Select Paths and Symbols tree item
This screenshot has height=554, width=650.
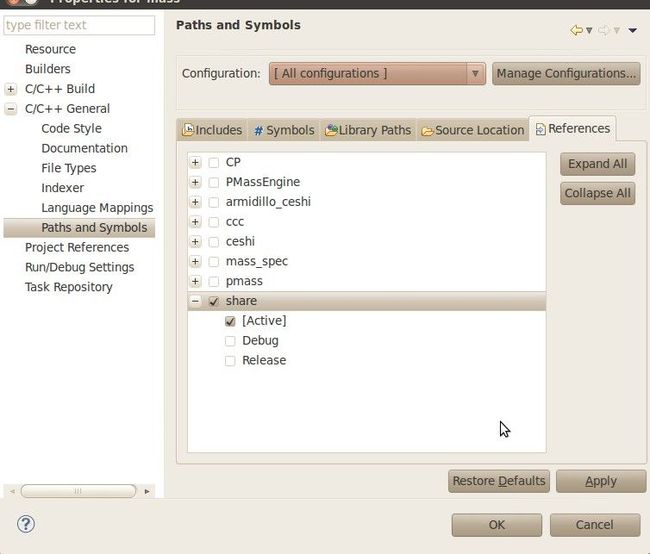(79, 228)
